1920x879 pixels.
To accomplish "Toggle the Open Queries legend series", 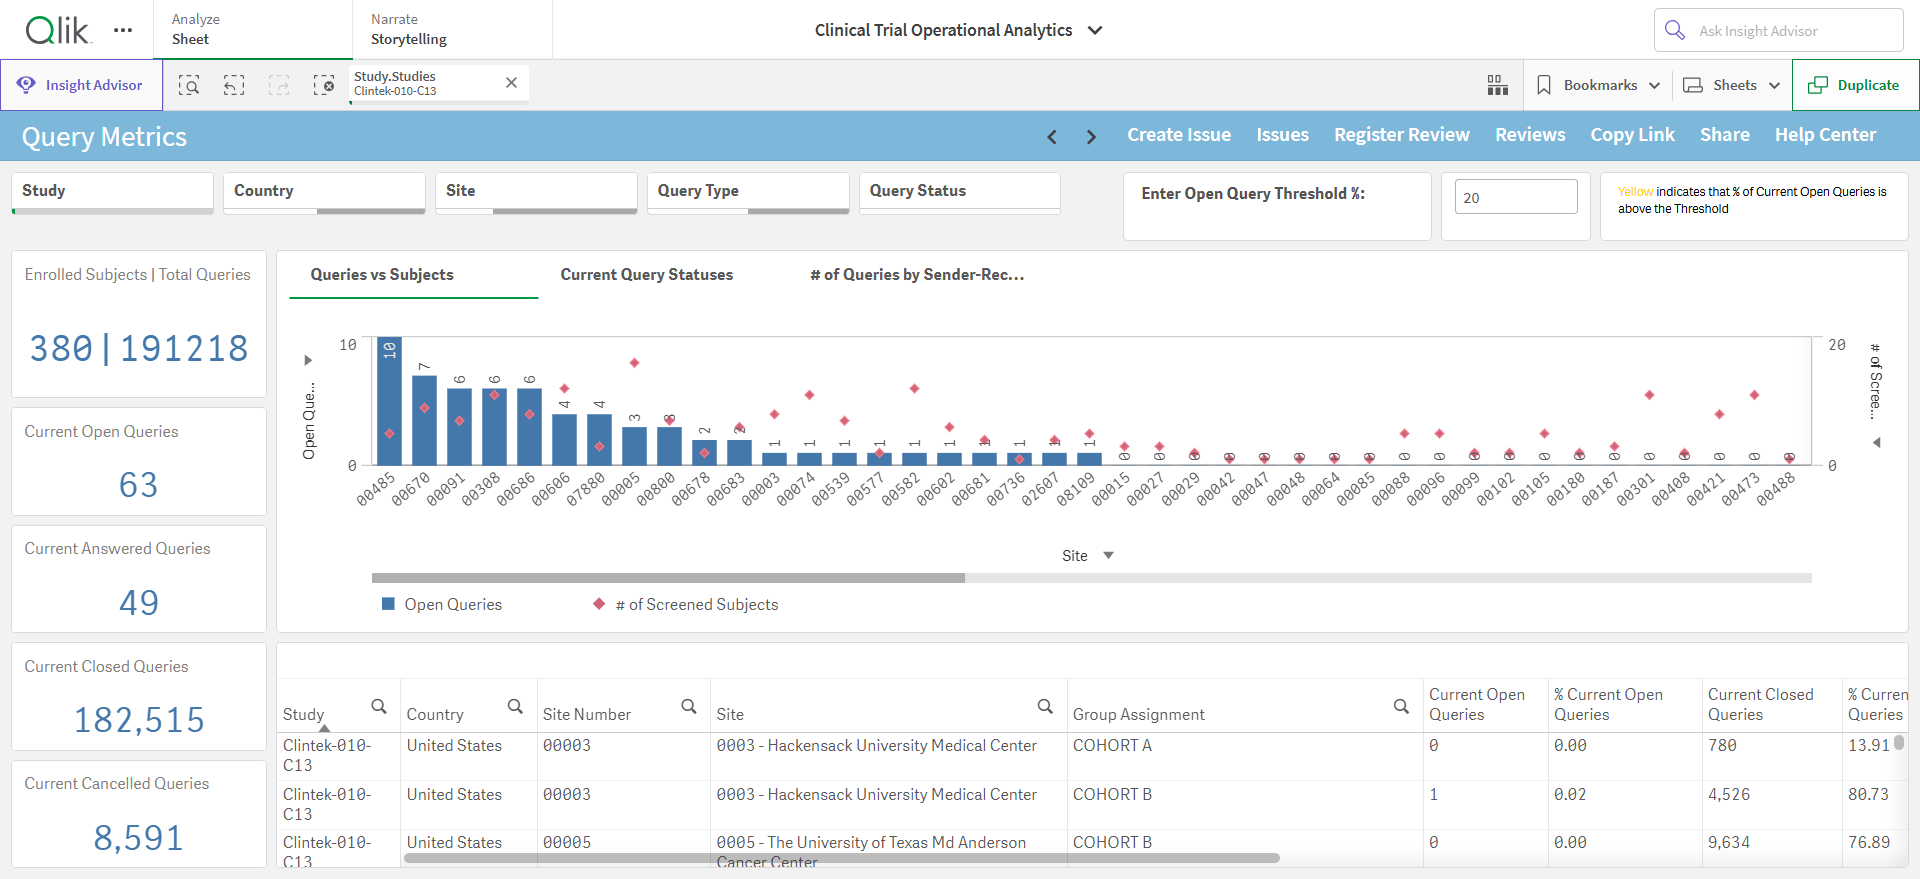I will click(x=442, y=604).
